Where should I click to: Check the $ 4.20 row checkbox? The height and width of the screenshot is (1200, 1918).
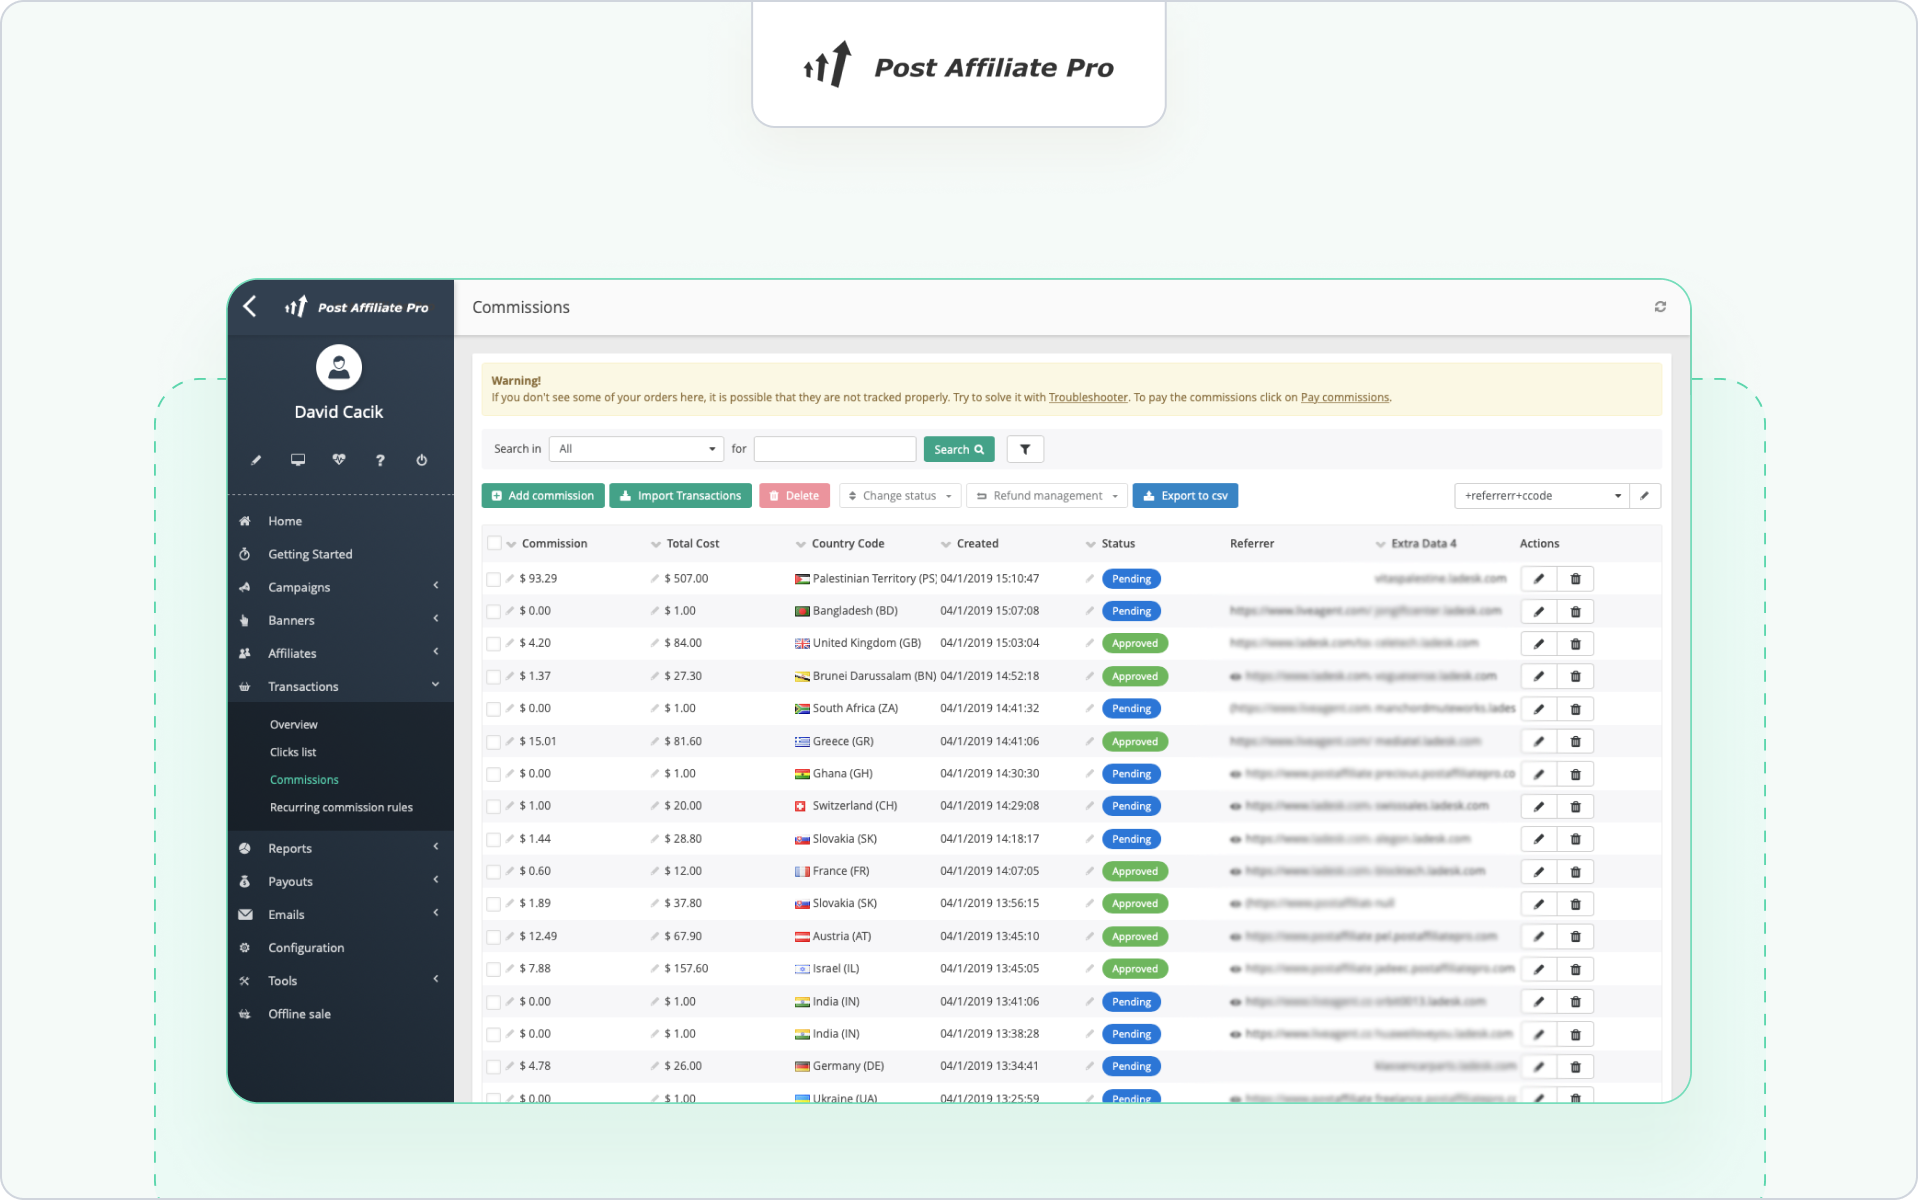pos(493,644)
